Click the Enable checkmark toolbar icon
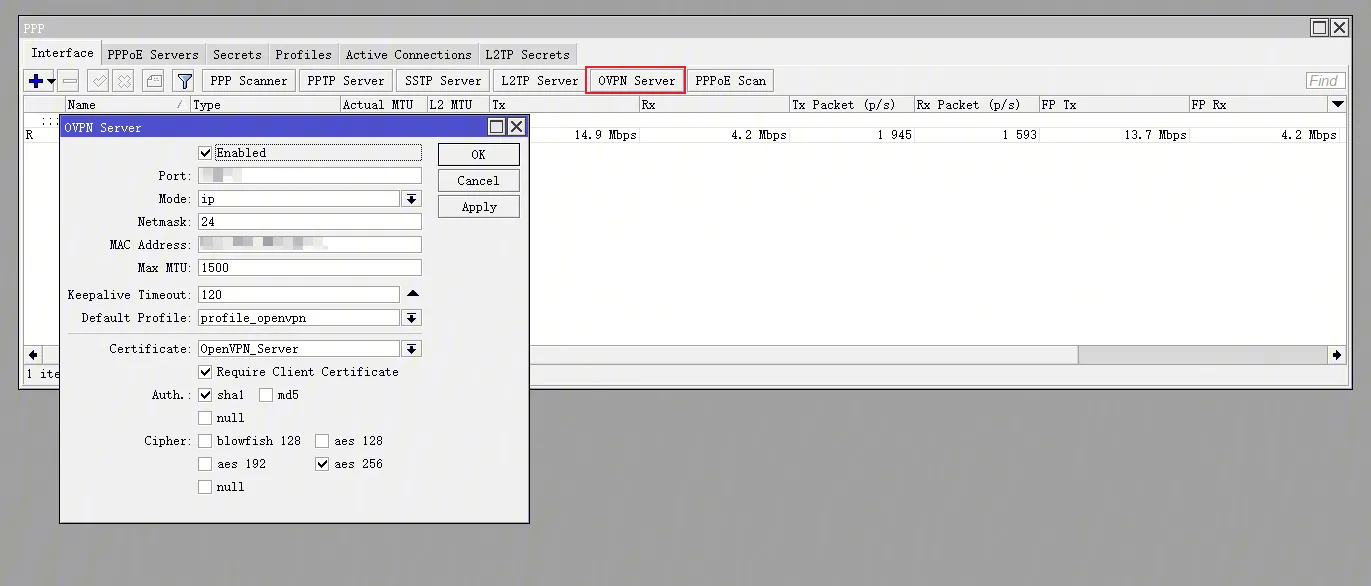Screen dimensions: 1371x586 click(x=98, y=81)
